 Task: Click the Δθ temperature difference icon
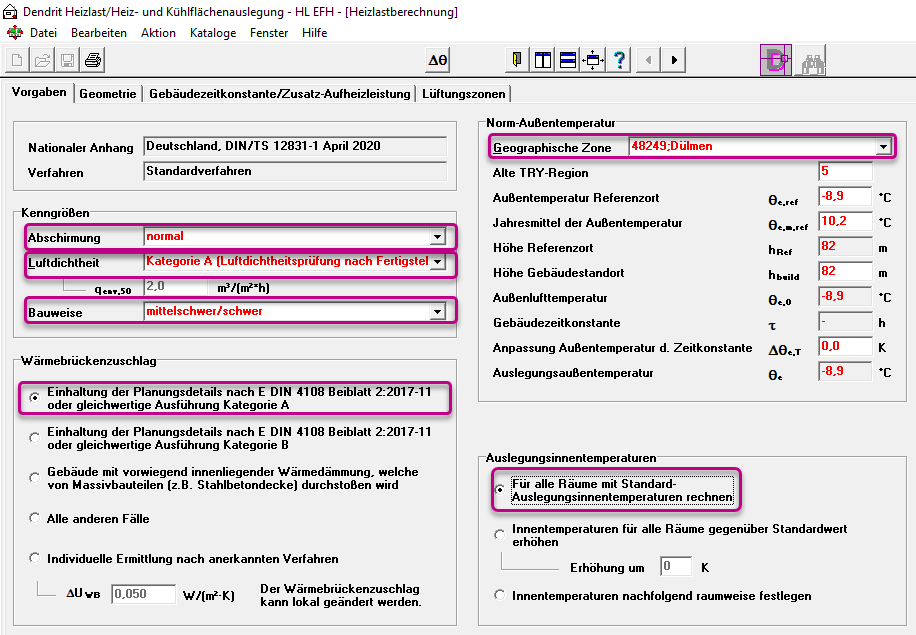[x=438, y=60]
